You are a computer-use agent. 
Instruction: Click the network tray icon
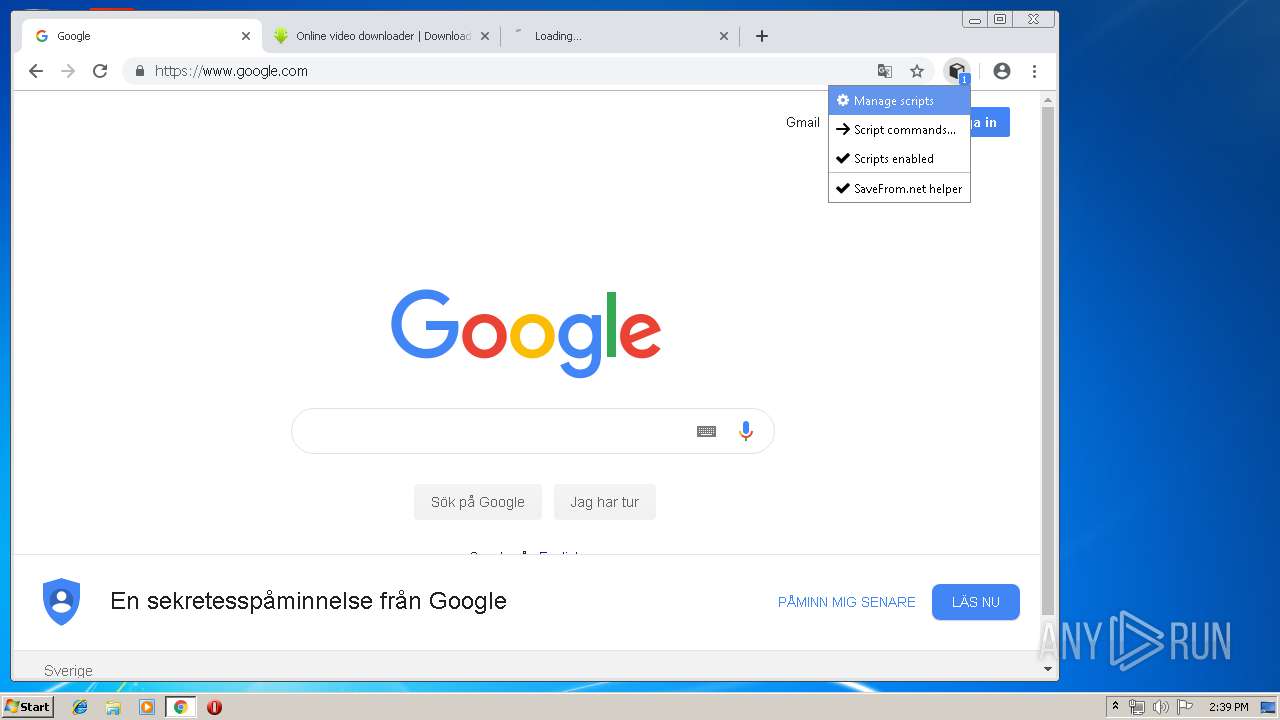[x=1137, y=707]
